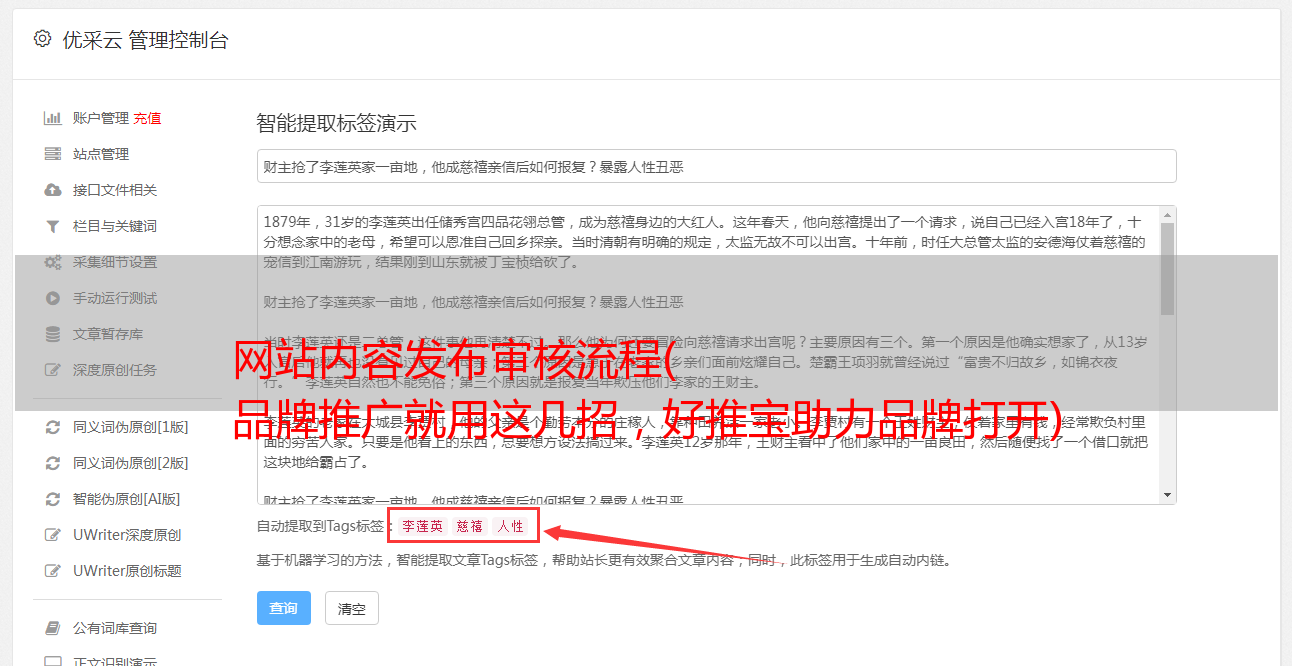1292x666 pixels.
Task: Click the 清空 clear button
Action: click(x=352, y=608)
